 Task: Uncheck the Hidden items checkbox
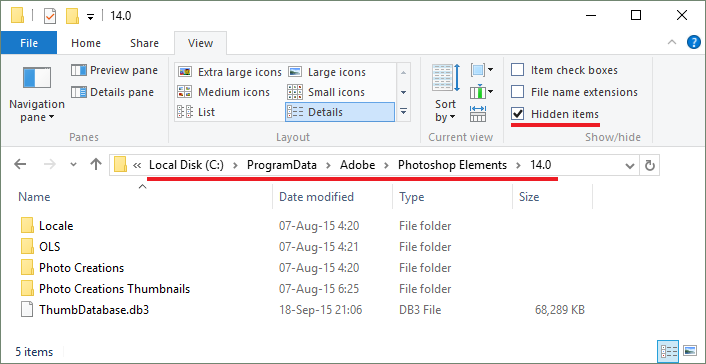pyautogui.click(x=555, y=114)
